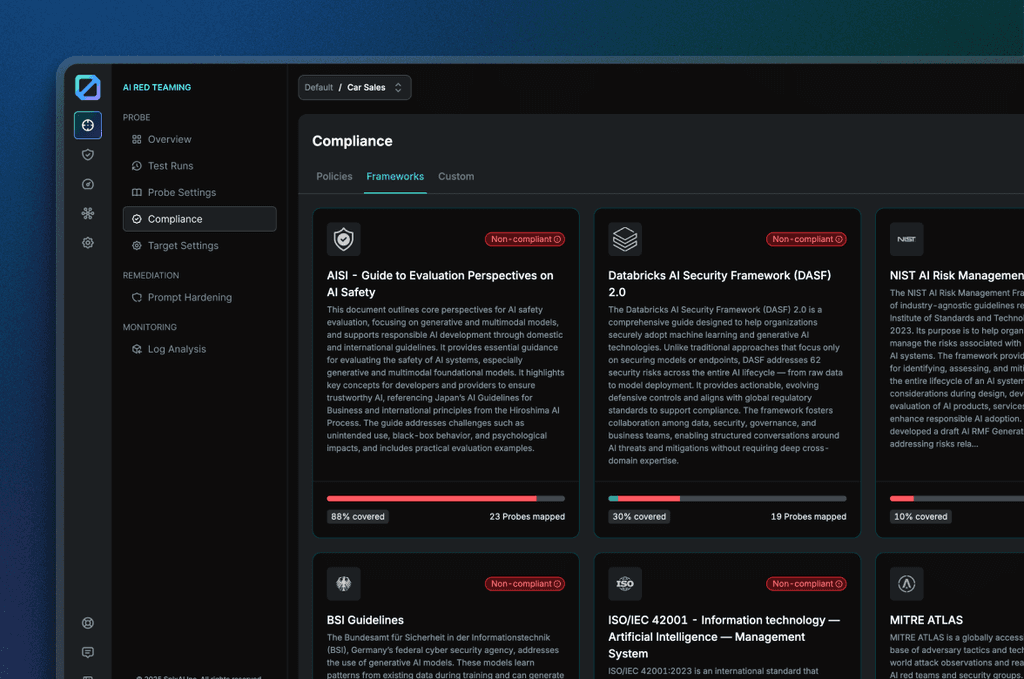Click the 88% covered progress bar
The width and height of the screenshot is (1024, 679).
pos(445,497)
